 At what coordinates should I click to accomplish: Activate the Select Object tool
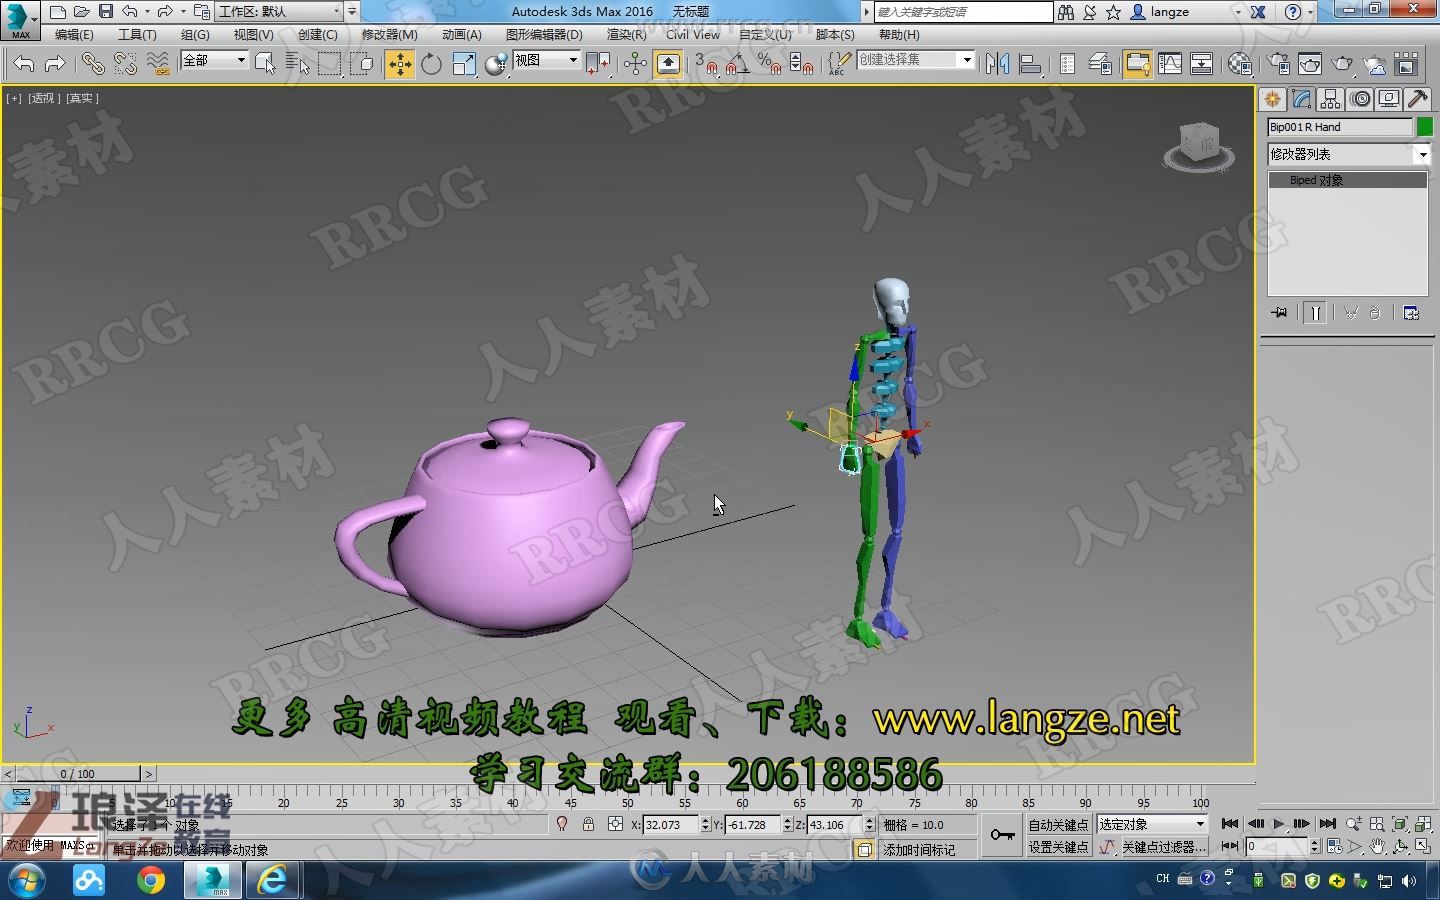(x=265, y=64)
